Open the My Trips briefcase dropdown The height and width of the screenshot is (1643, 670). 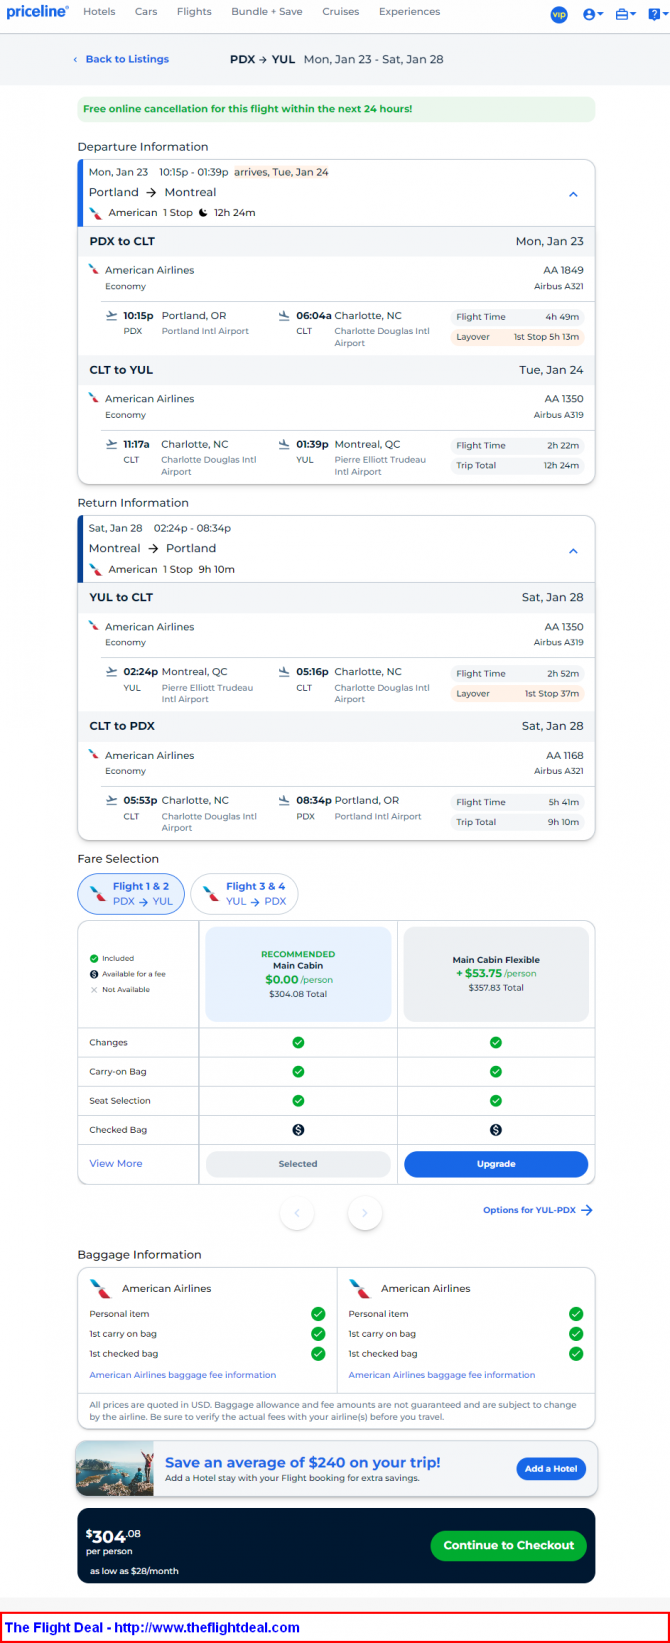click(625, 14)
